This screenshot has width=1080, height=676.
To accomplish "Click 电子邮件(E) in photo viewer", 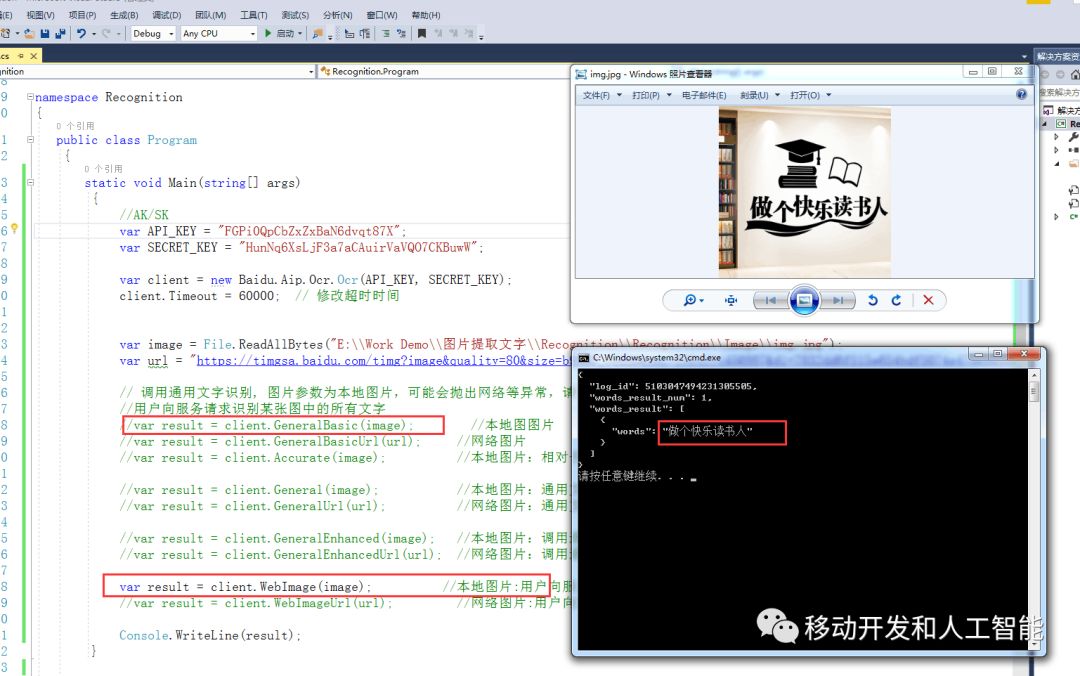I will click(x=704, y=95).
